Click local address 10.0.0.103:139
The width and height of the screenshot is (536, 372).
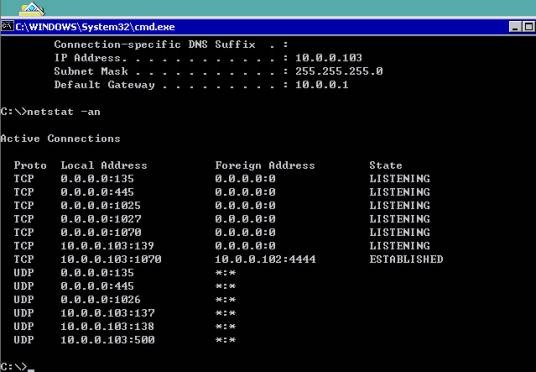pyautogui.click(x=107, y=246)
